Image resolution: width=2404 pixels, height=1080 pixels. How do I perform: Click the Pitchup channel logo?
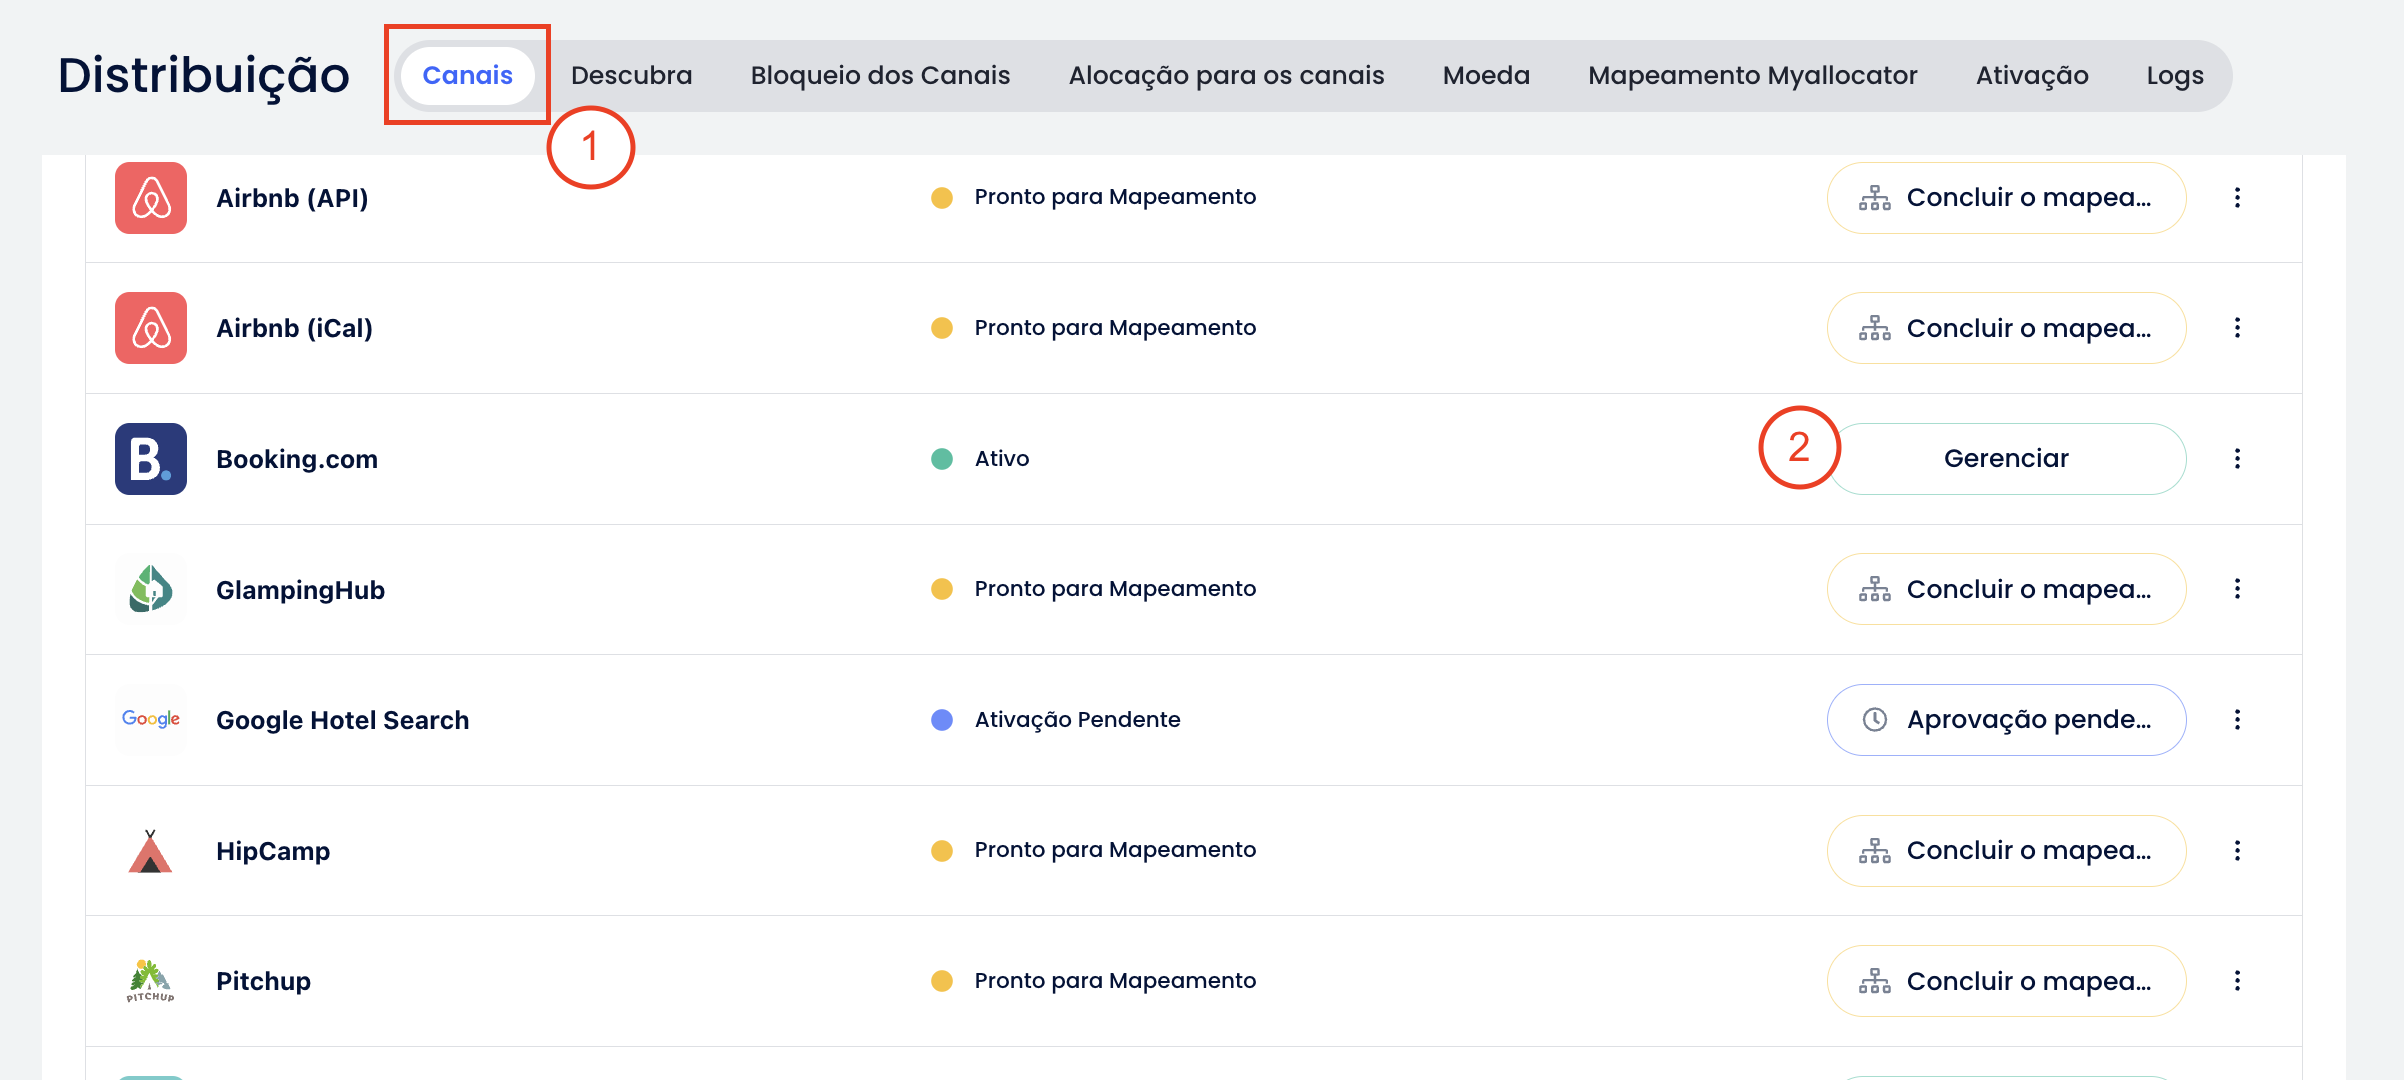coord(151,981)
